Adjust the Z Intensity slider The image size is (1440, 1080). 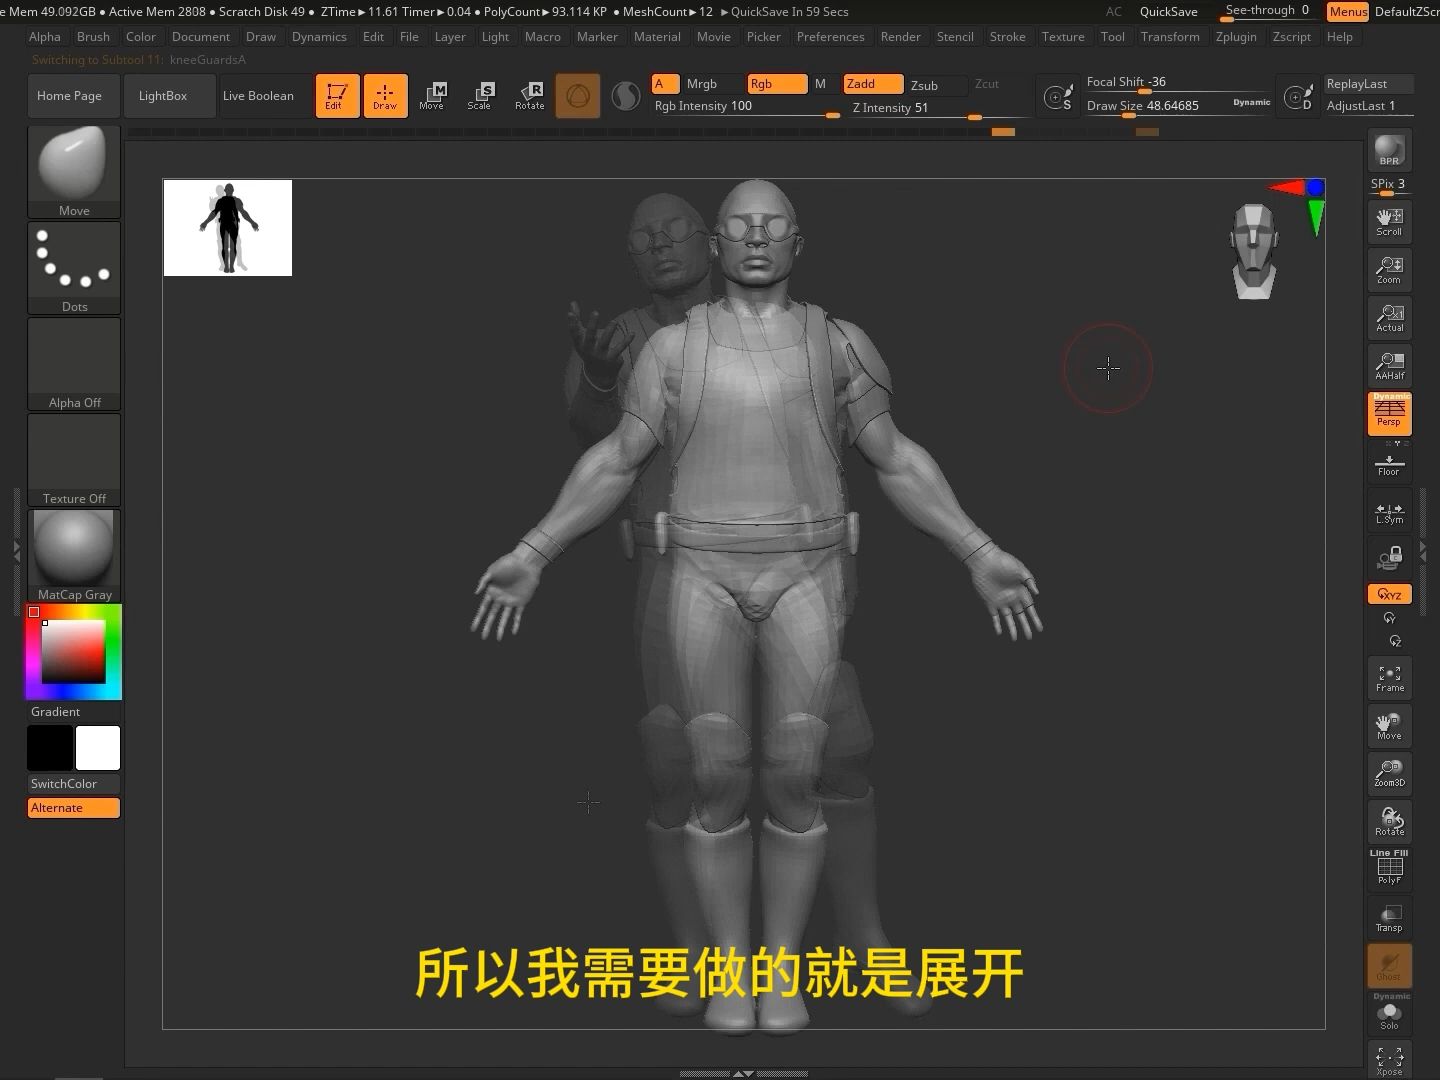coord(941,108)
